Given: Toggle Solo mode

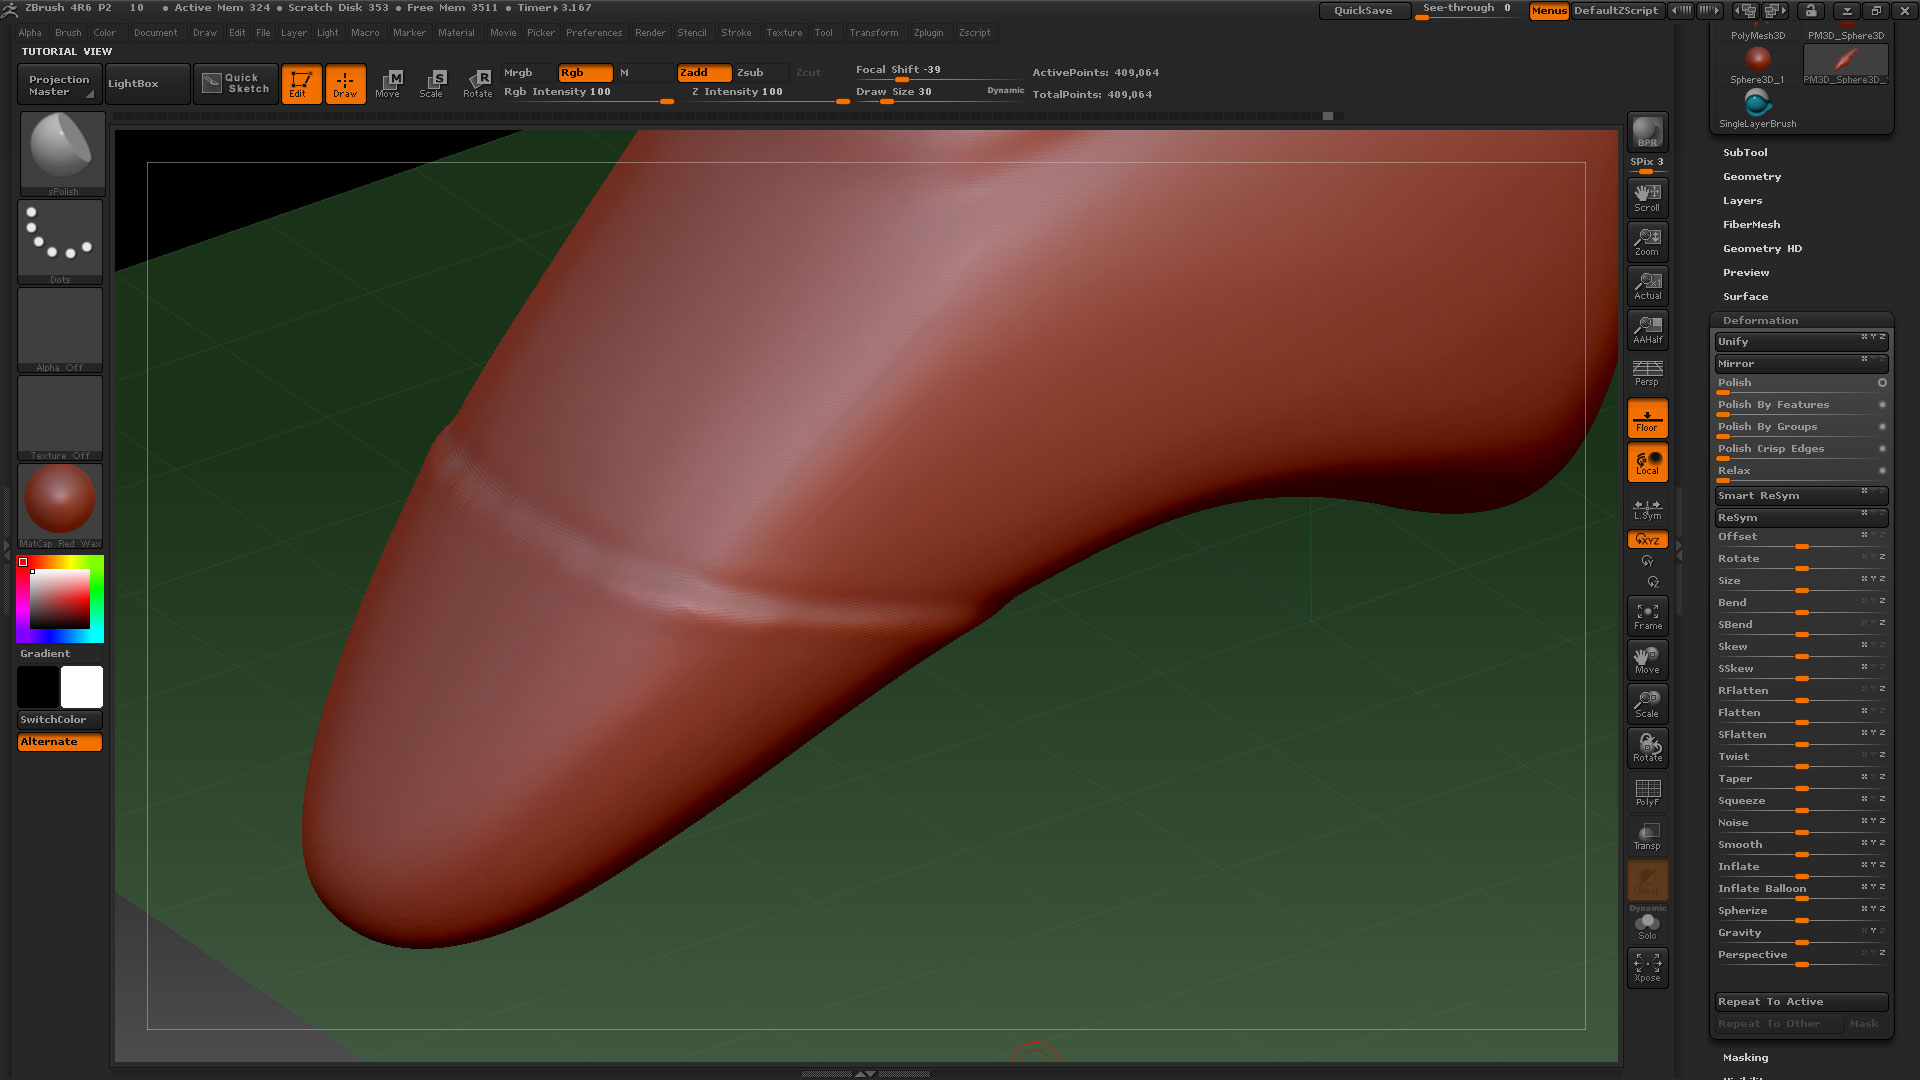Looking at the screenshot, I should (1647, 926).
